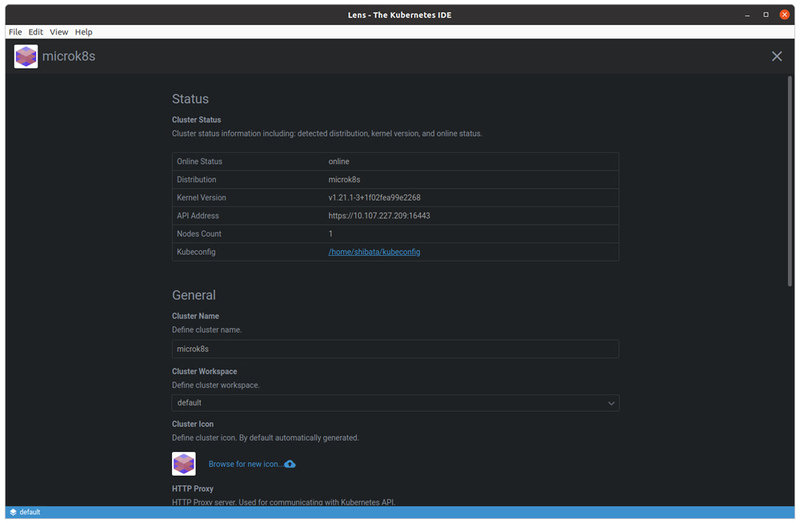Close the Lens window
Image resolution: width=800 pixels, height=523 pixels.
(x=785, y=15)
